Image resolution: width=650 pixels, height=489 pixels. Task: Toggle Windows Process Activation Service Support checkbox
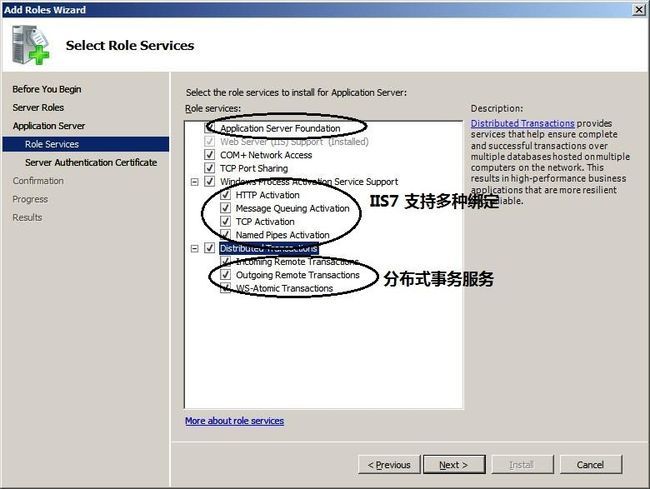[210, 181]
